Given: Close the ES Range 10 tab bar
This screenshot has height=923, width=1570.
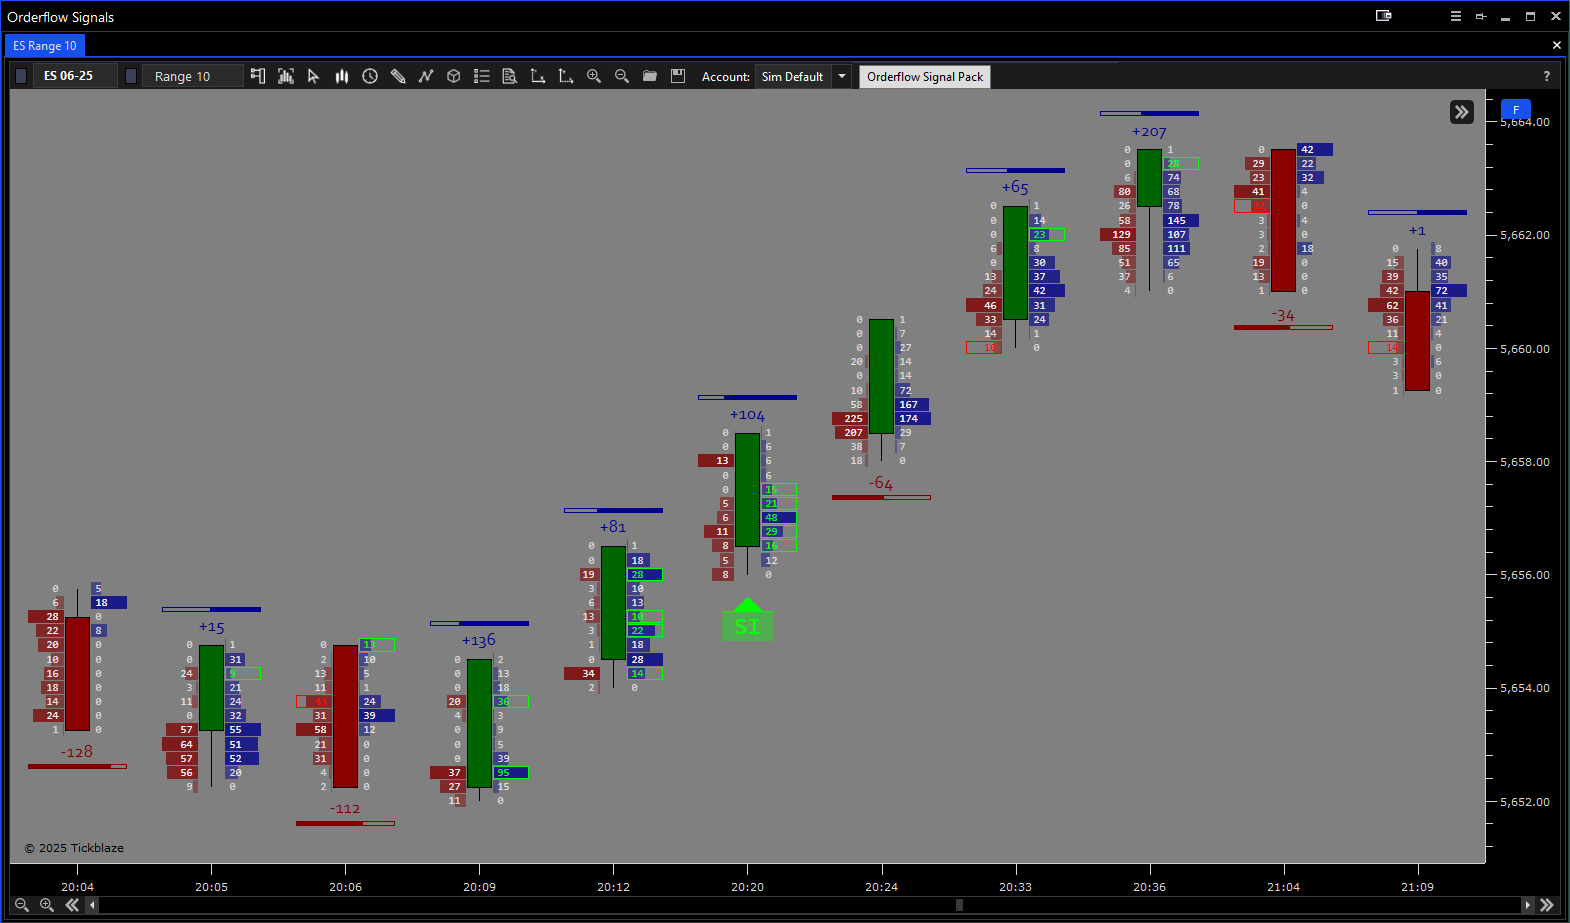Looking at the screenshot, I should 1556,45.
